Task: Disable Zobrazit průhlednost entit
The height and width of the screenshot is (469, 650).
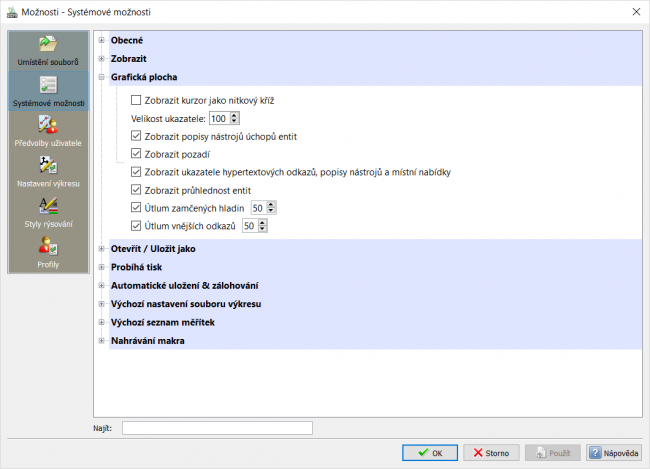Action: click(x=136, y=190)
